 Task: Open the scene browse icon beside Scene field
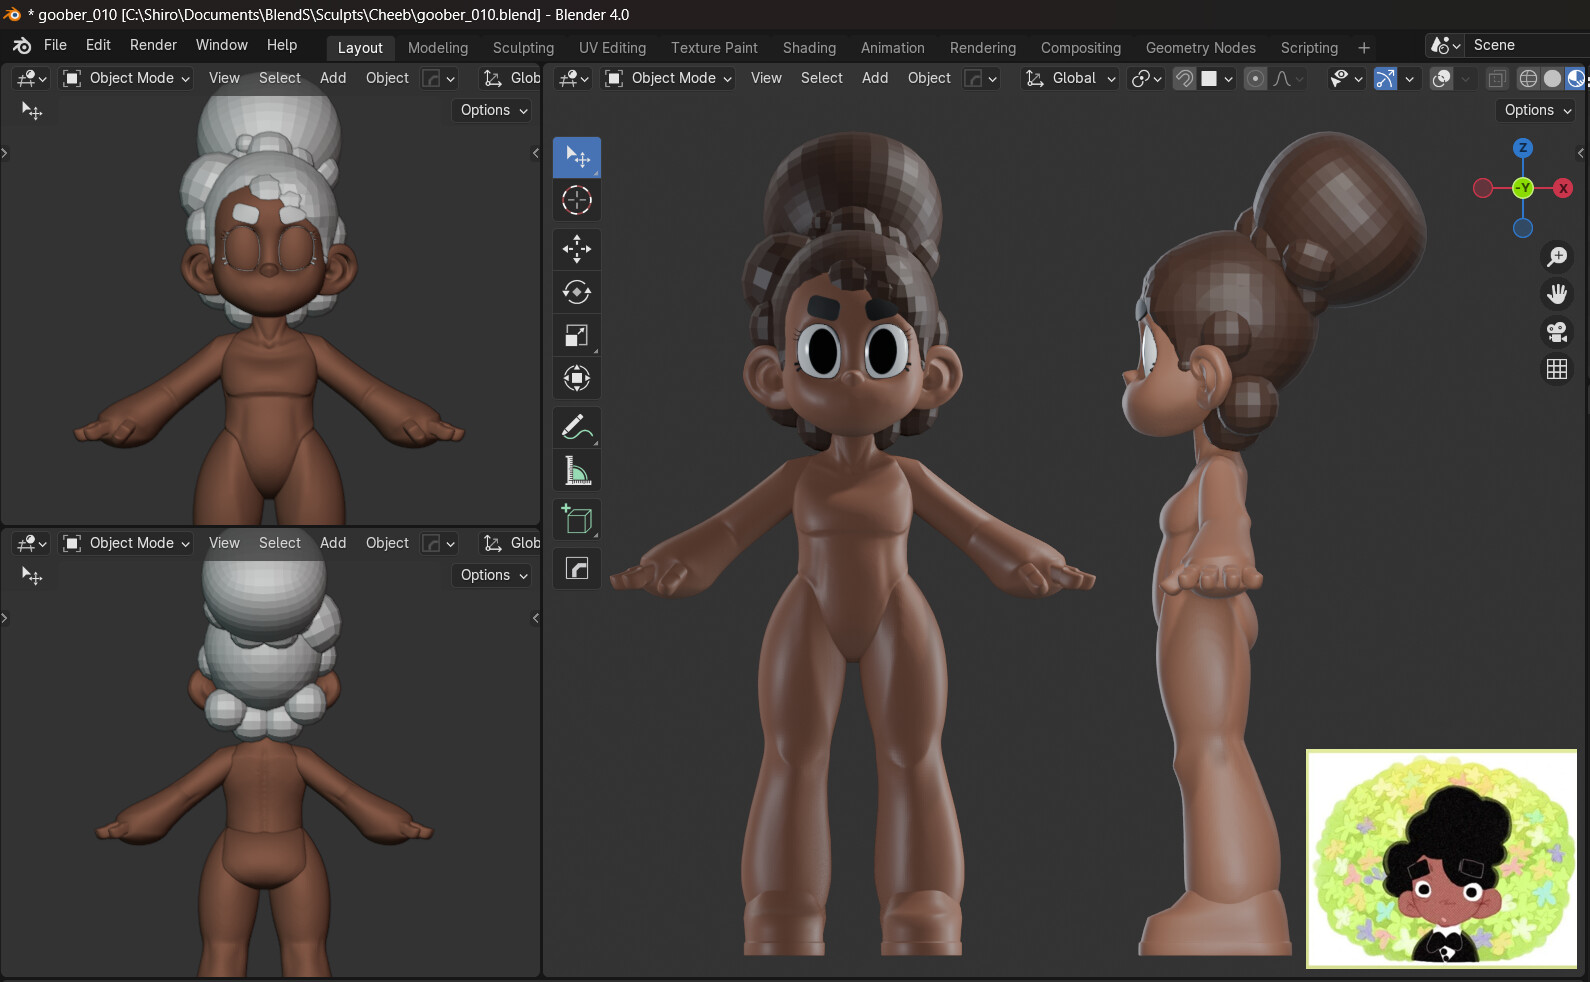pos(1446,46)
